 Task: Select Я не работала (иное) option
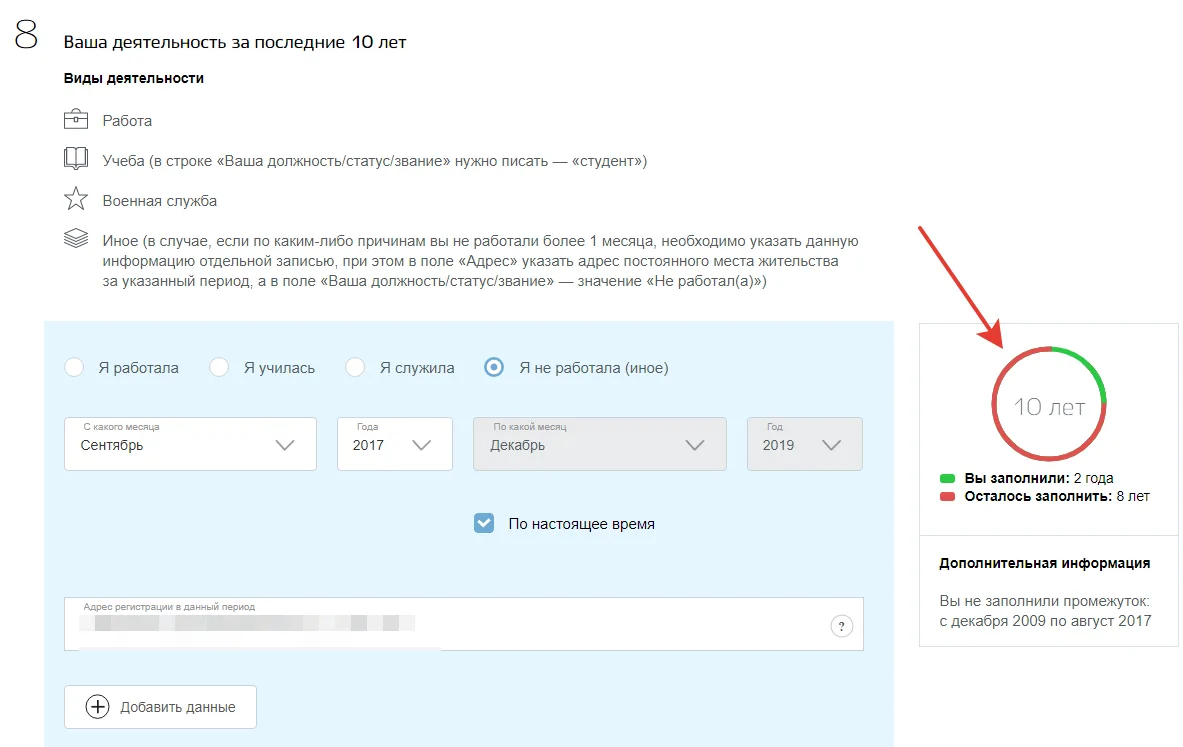493,367
